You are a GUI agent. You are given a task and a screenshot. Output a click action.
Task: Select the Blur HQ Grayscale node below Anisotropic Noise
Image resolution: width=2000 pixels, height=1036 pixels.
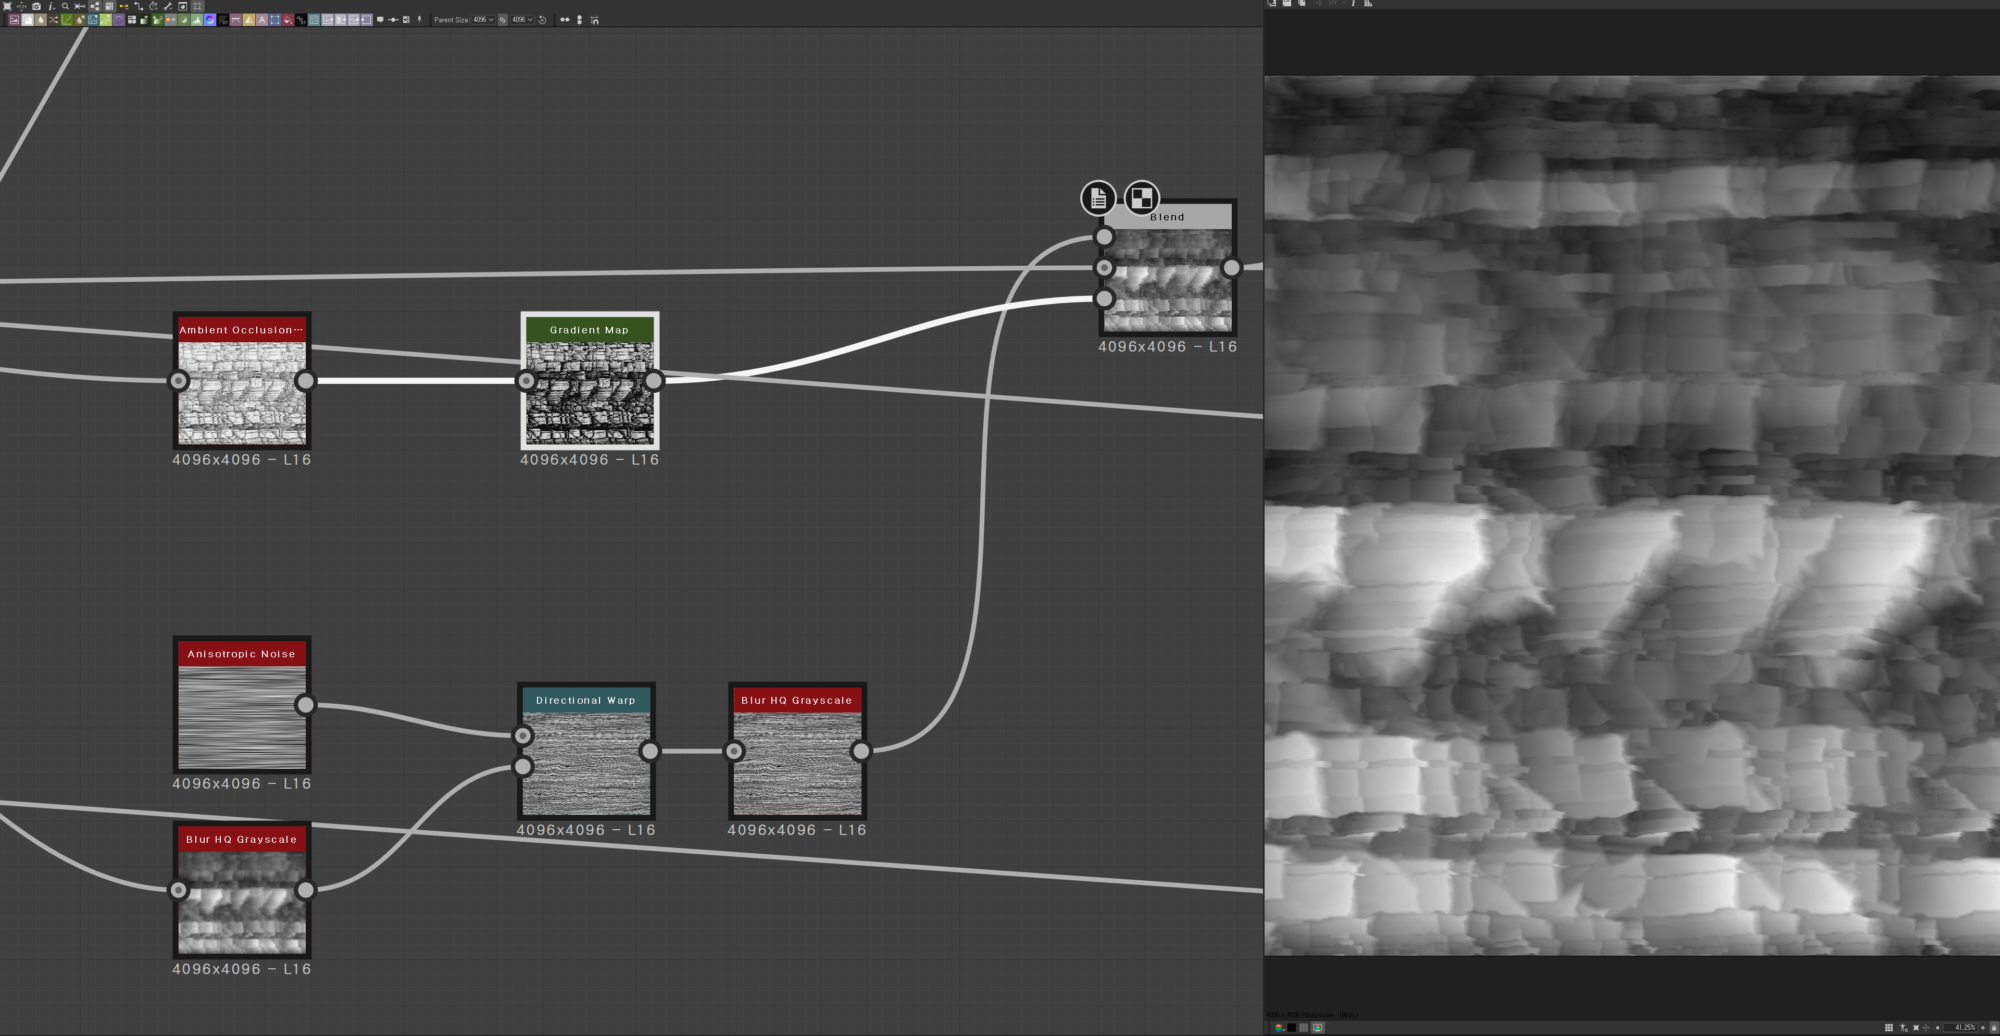click(x=241, y=890)
